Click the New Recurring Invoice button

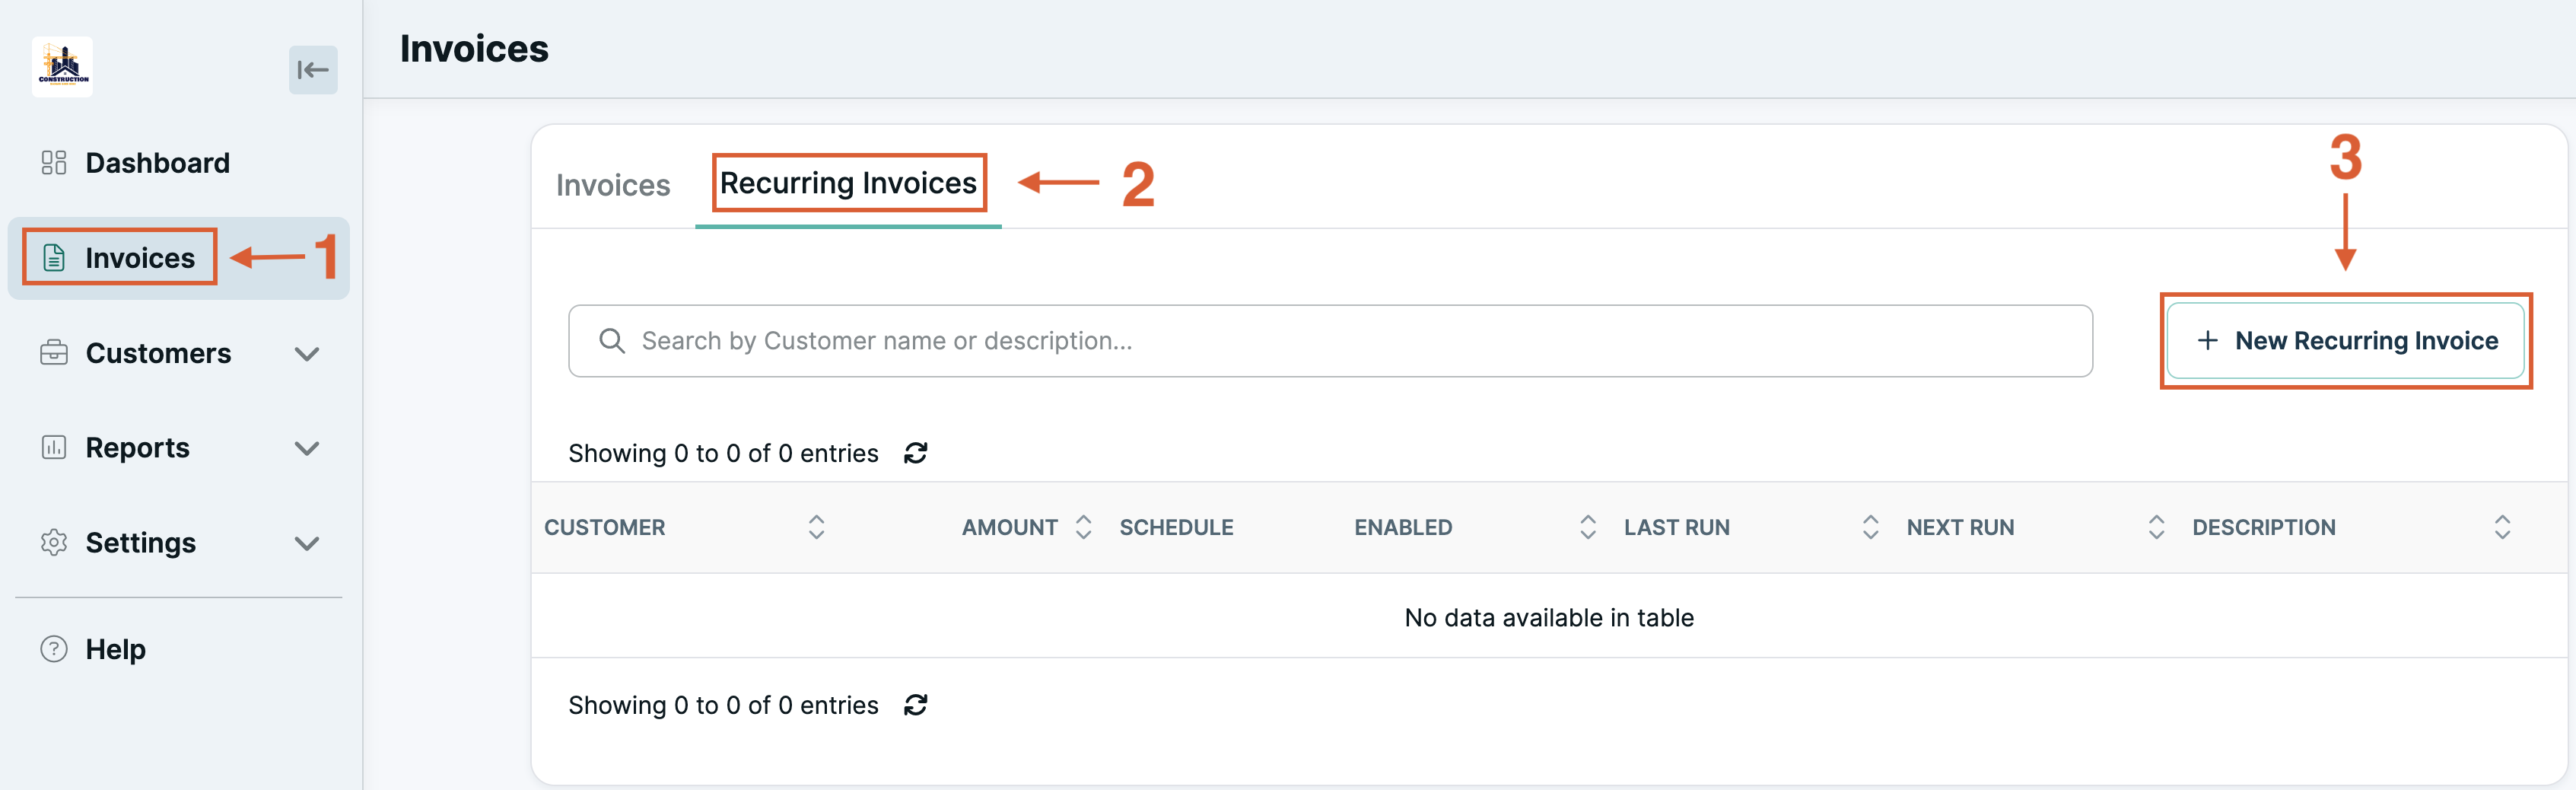pyautogui.click(x=2345, y=340)
